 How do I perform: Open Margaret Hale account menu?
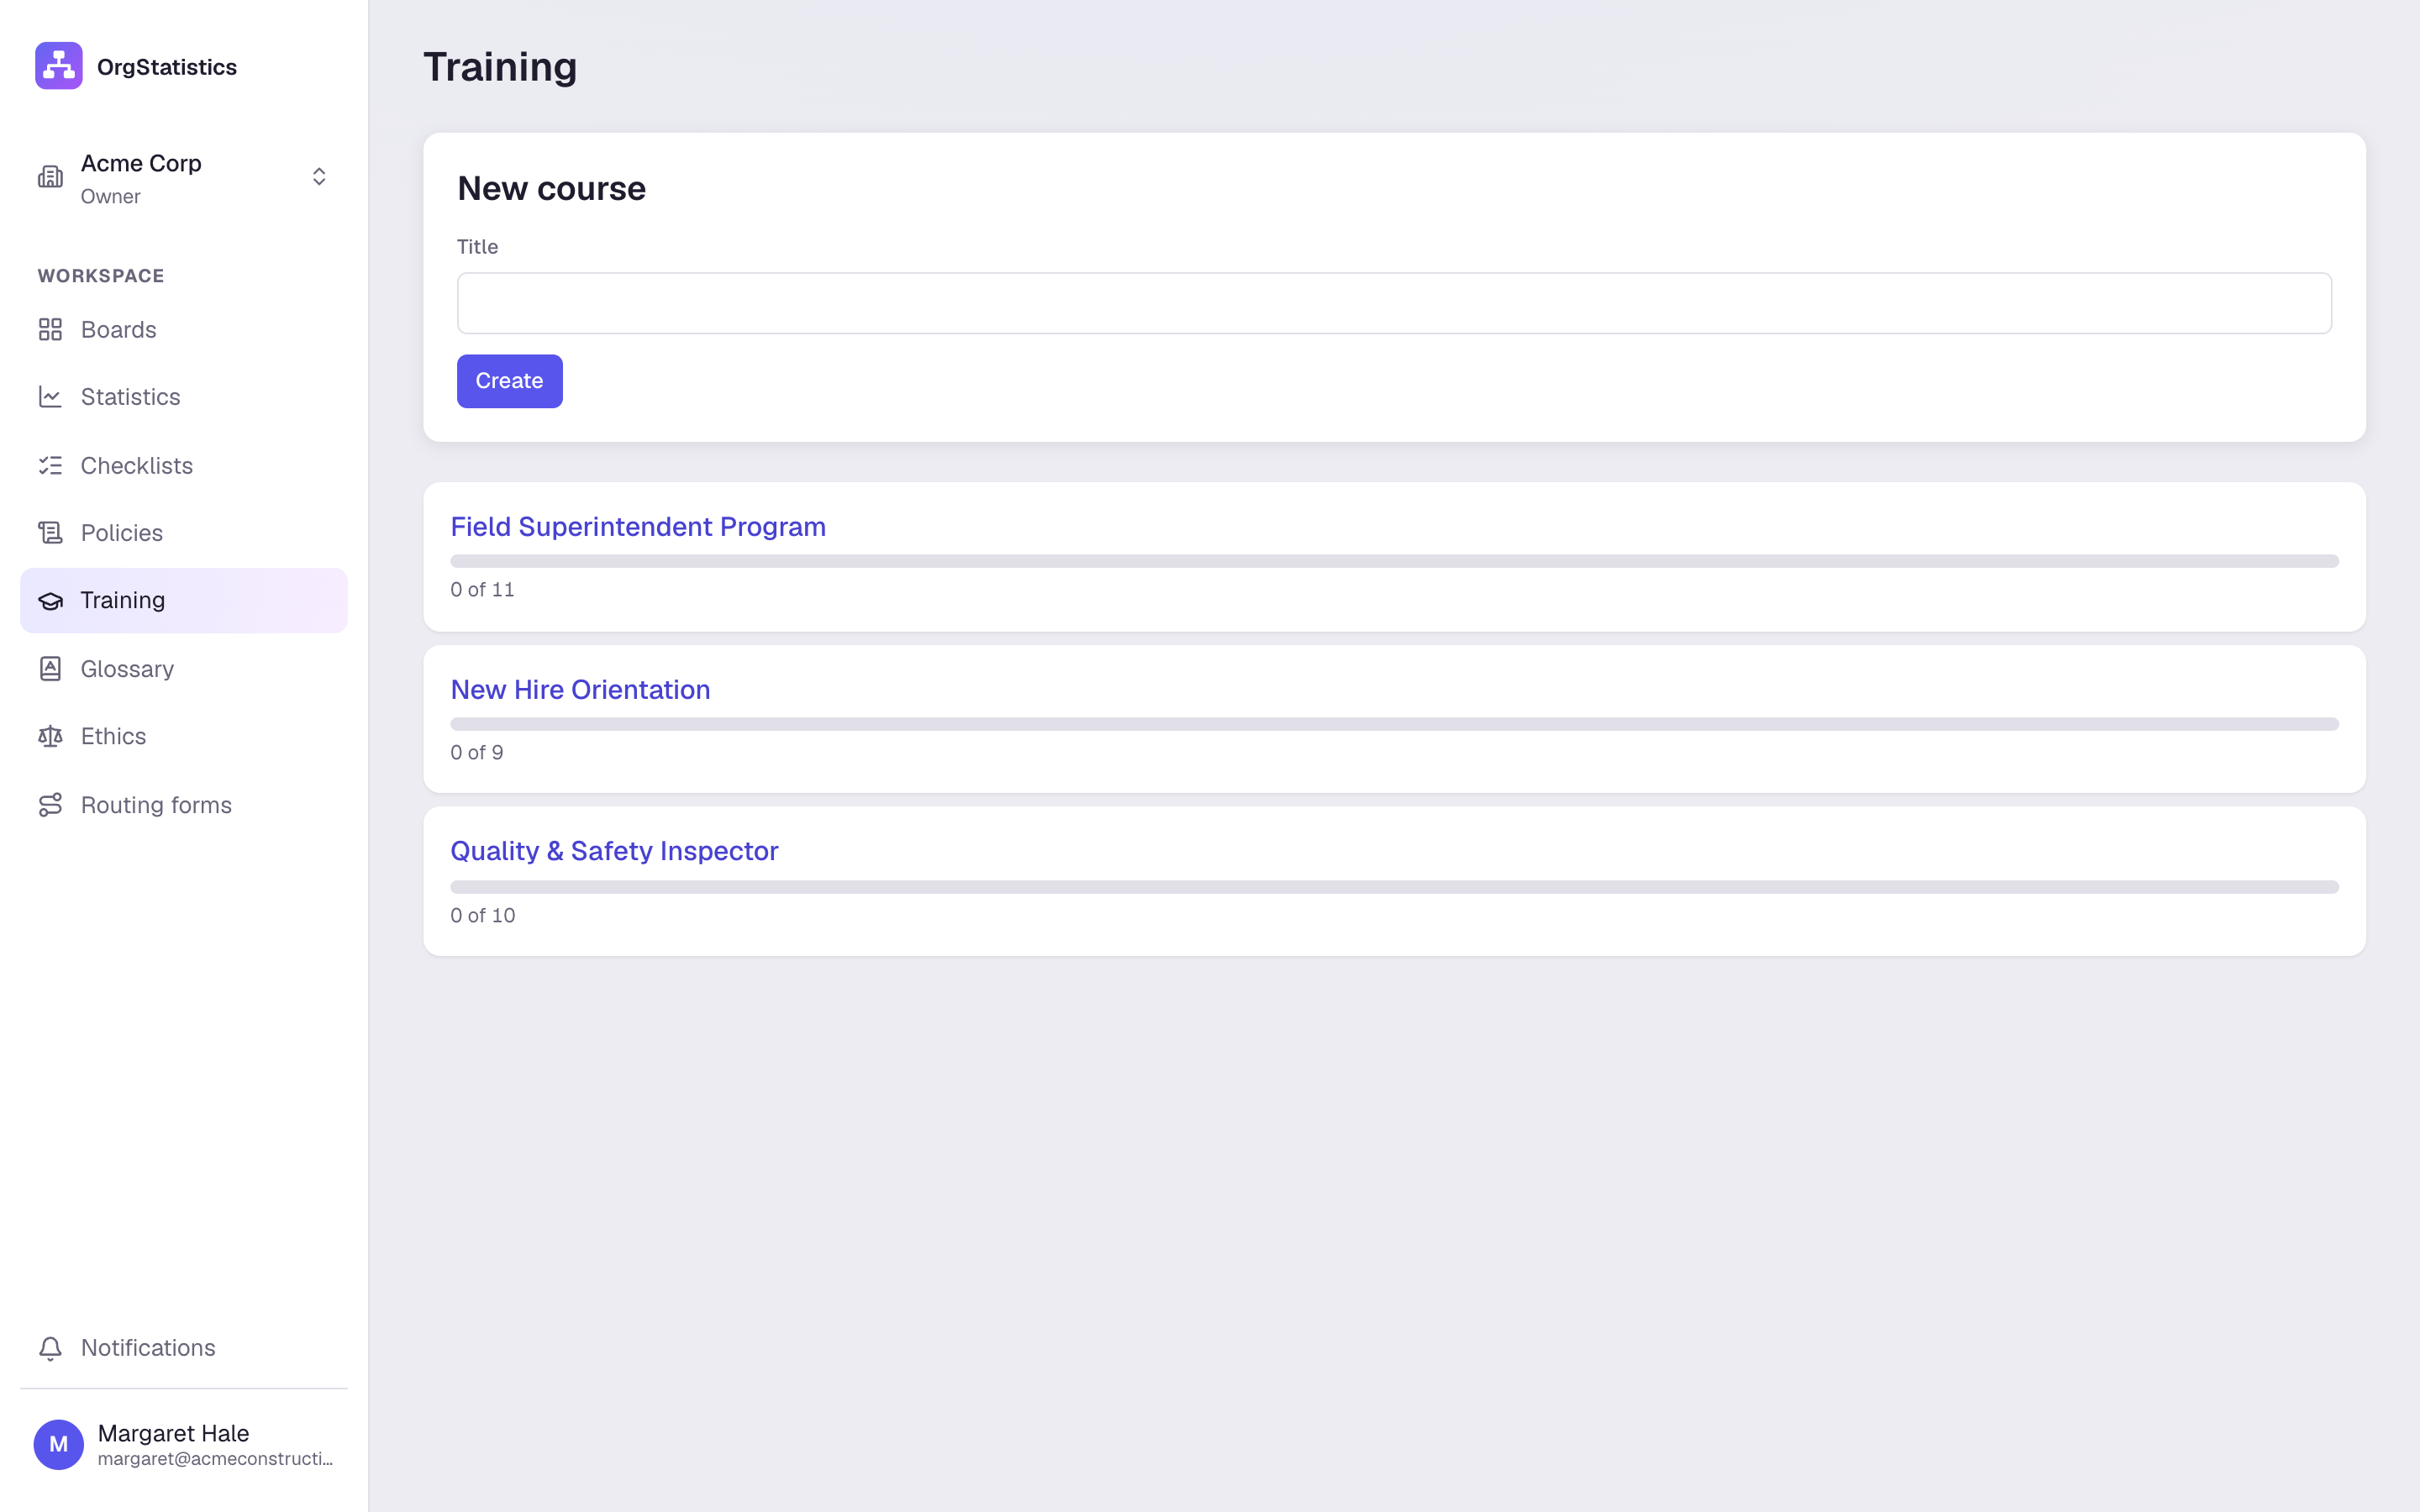pos(184,1445)
